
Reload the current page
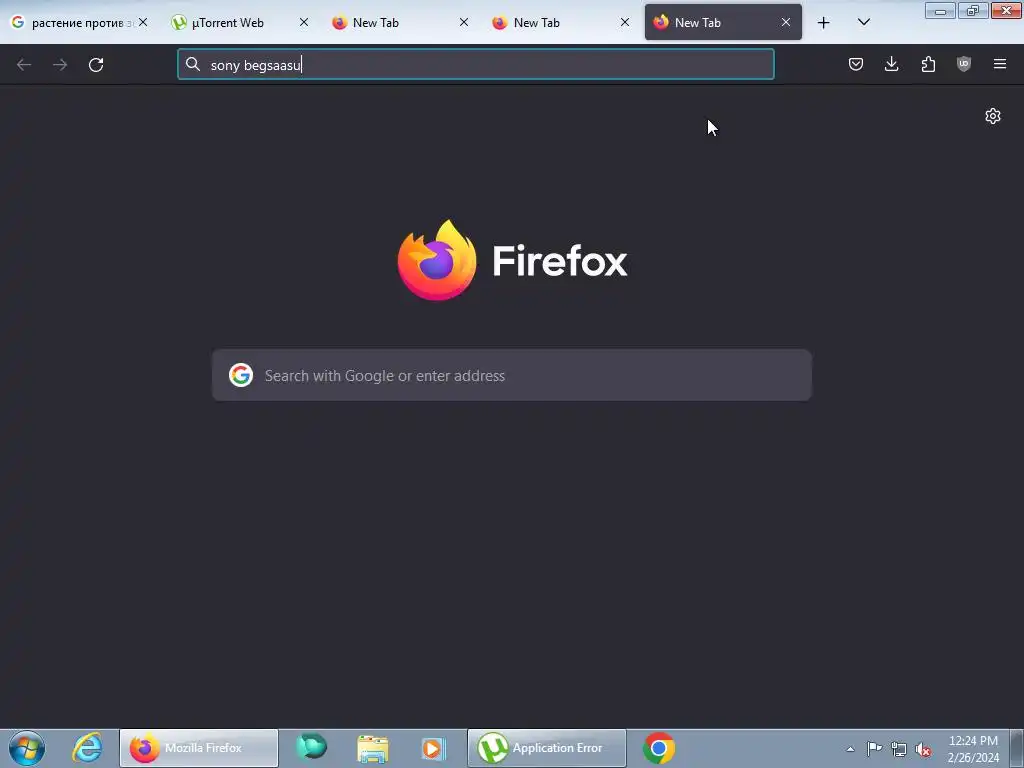[x=96, y=65]
